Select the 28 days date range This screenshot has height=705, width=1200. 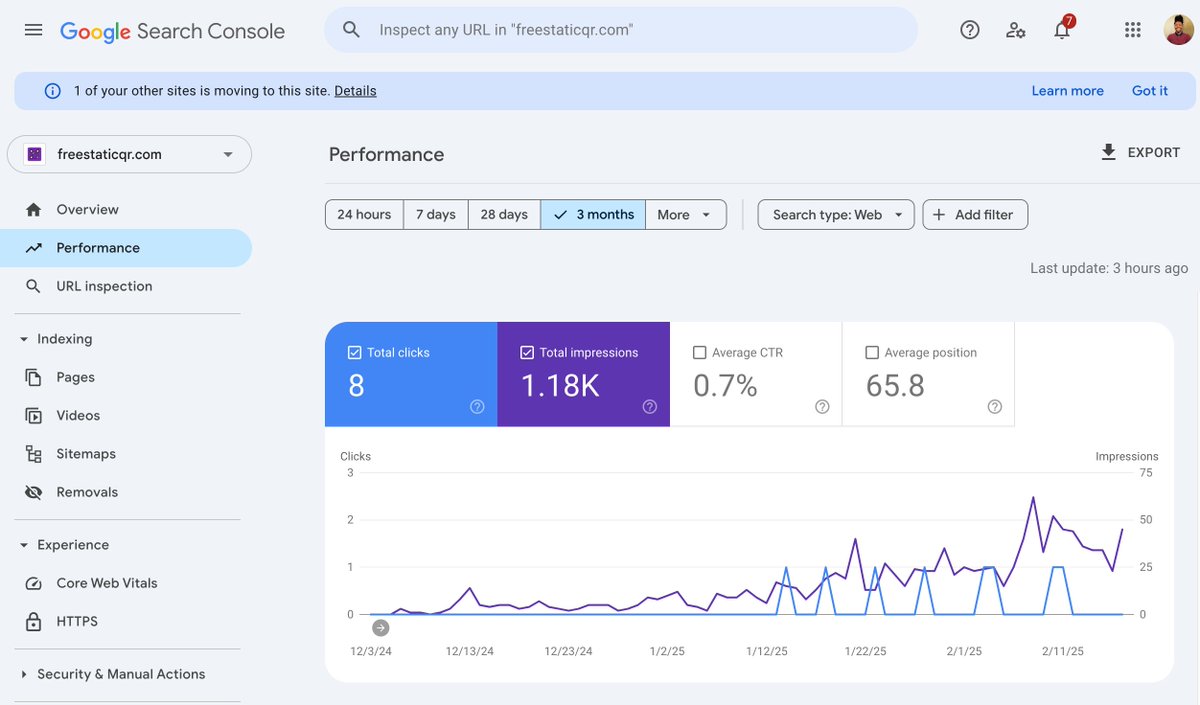[x=504, y=215]
